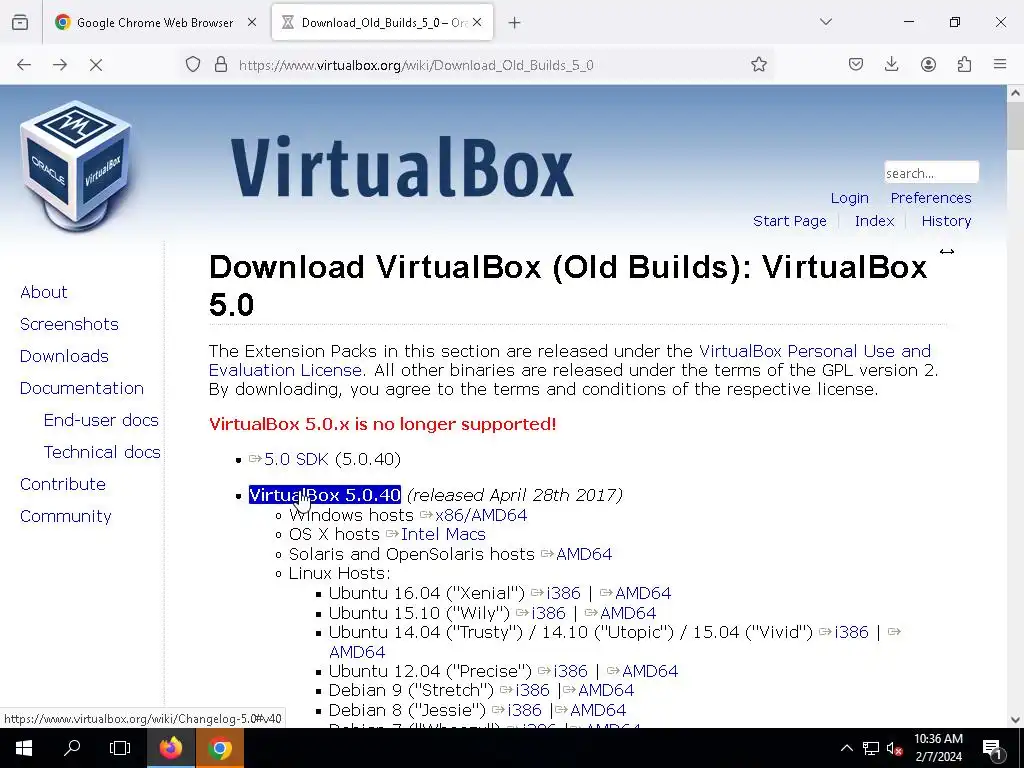
Task: Select the Download_Old_Builds_5_0 tab
Action: [382, 22]
